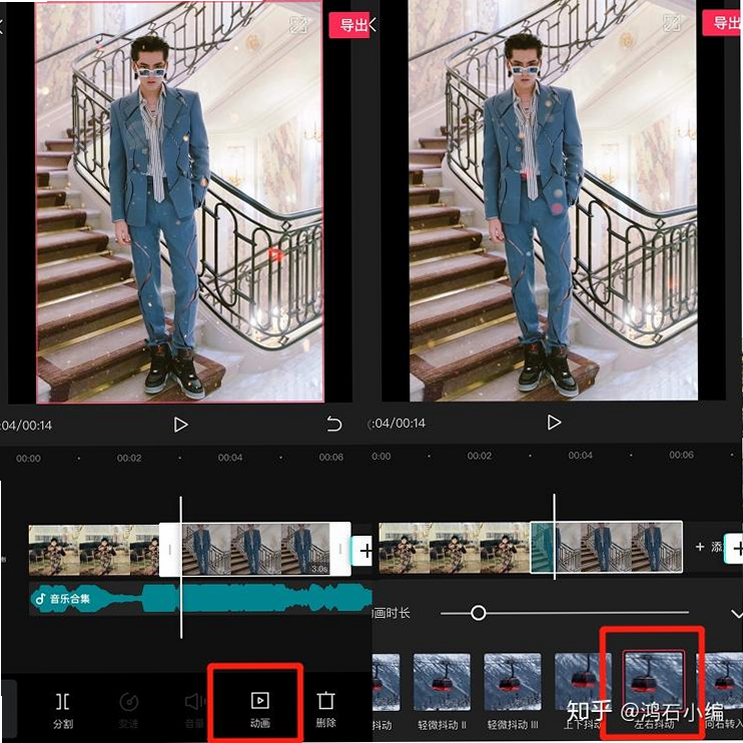Tap the undo arrow in left panel

334,424
